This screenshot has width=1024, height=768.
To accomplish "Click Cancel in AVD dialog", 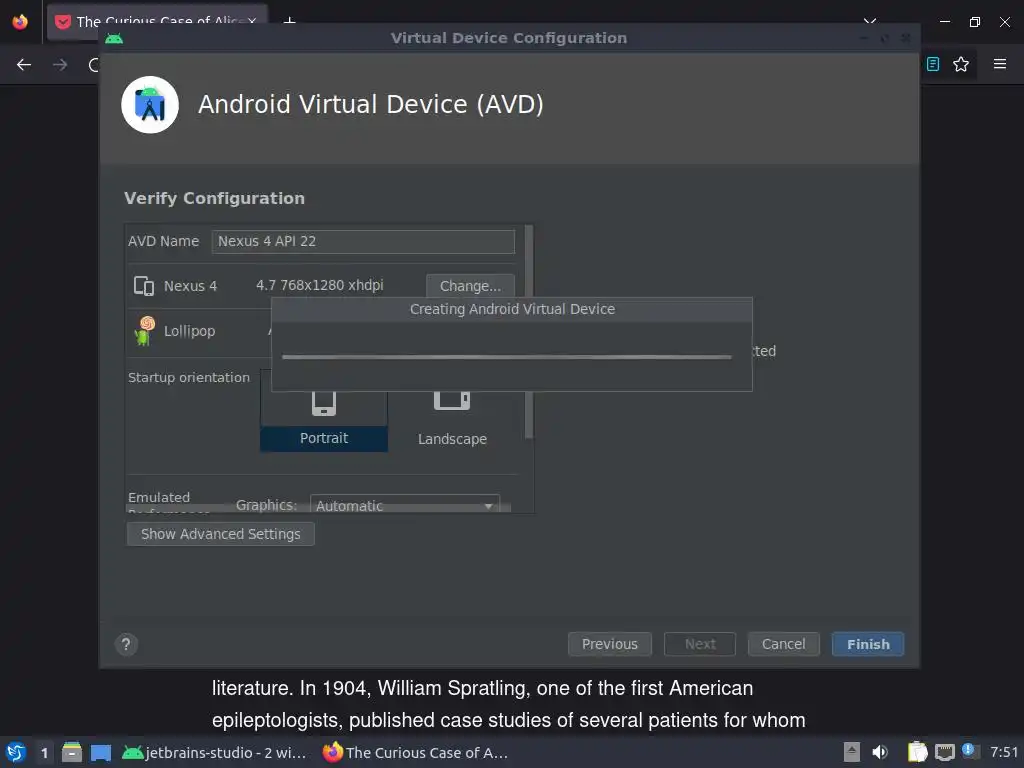I will coord(783,644).
